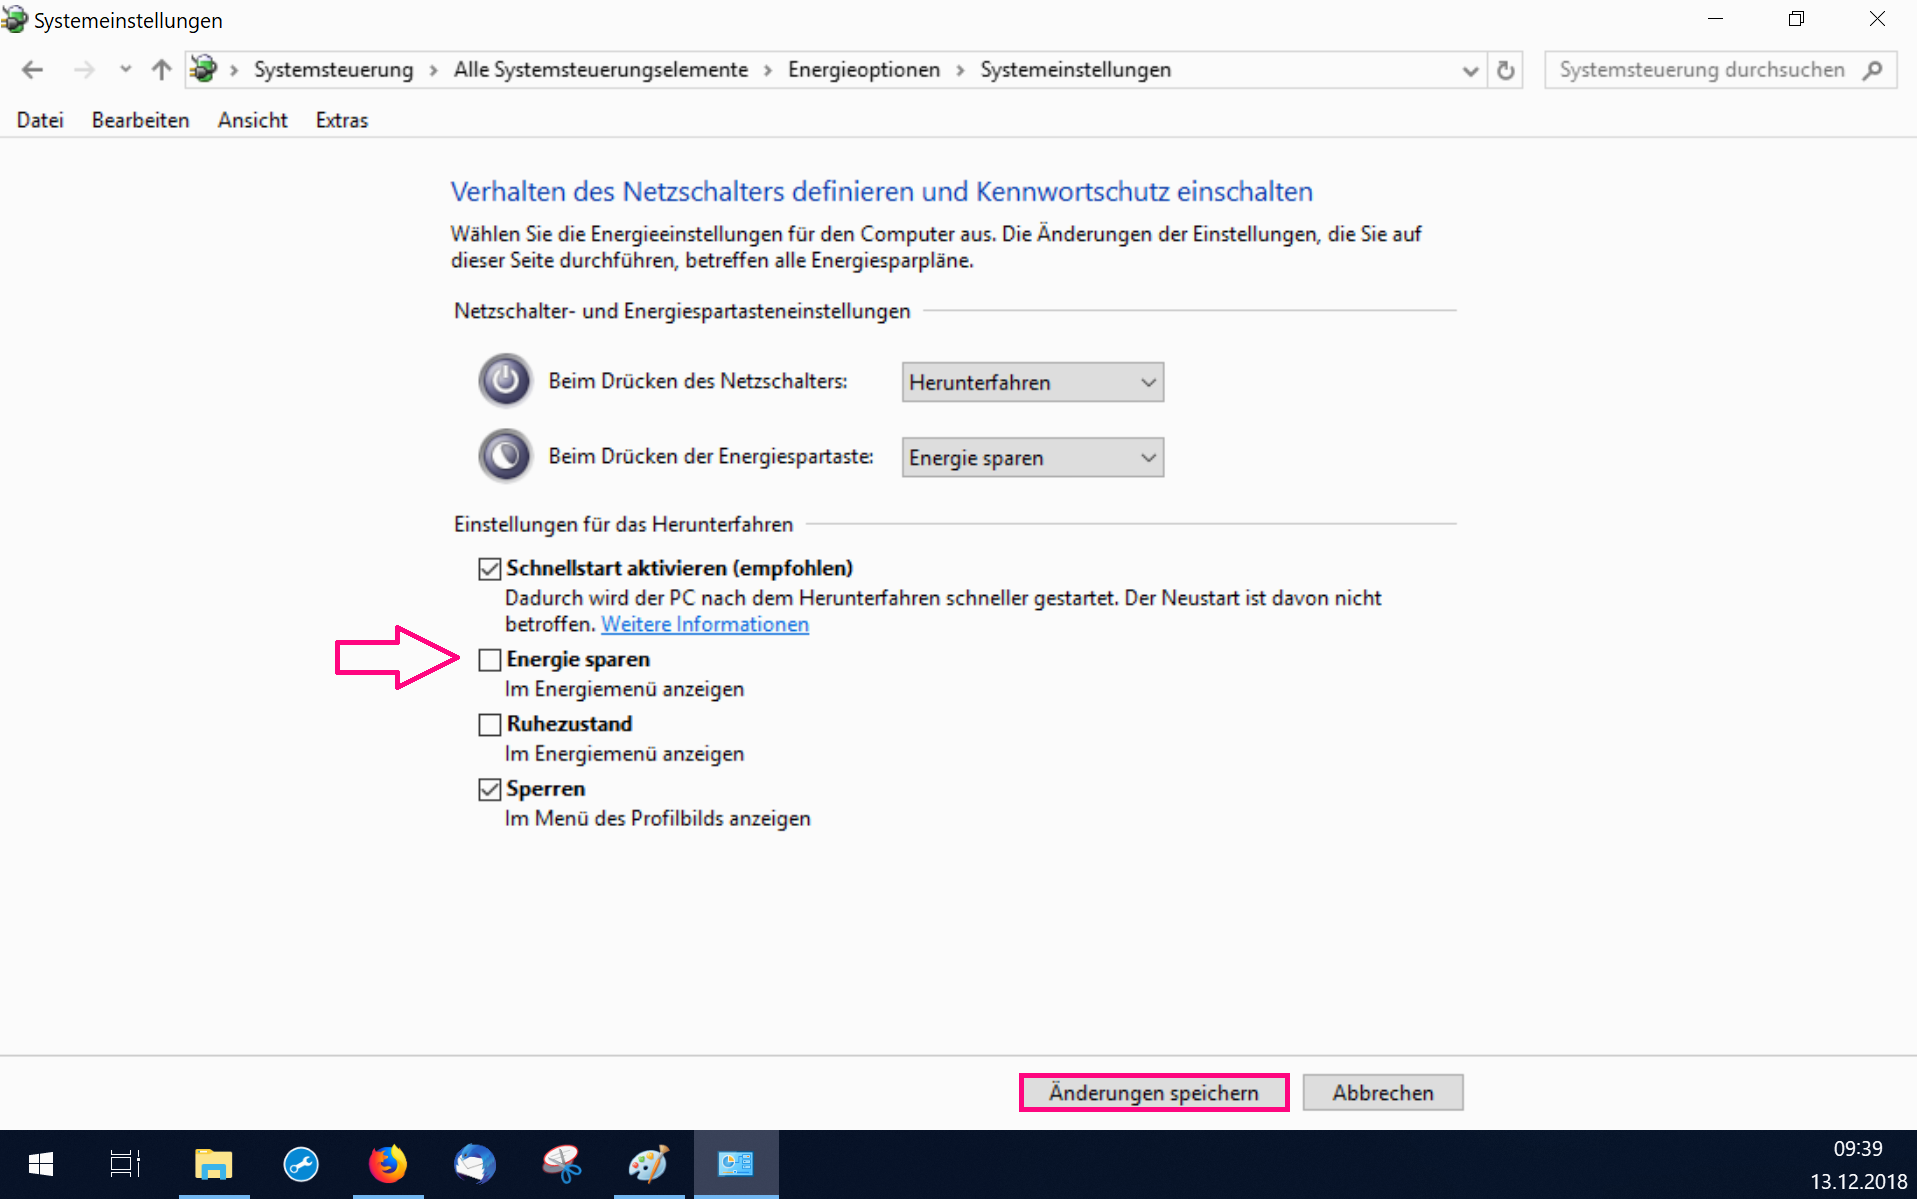Refresh the control panel page

(1505, 70)
